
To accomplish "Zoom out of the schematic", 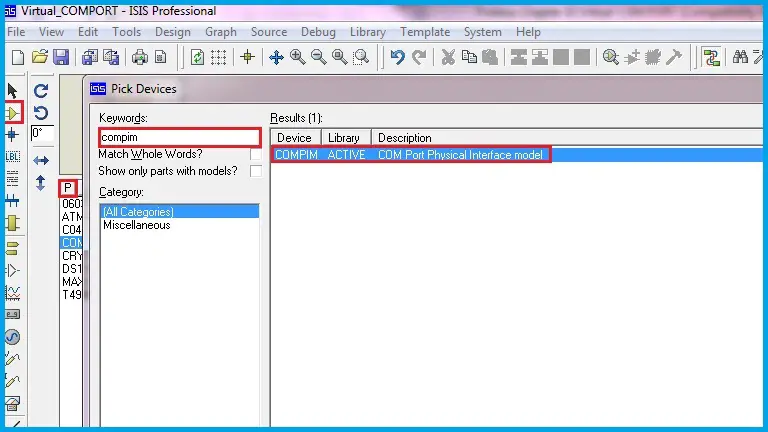I will [x=318, y=57].
